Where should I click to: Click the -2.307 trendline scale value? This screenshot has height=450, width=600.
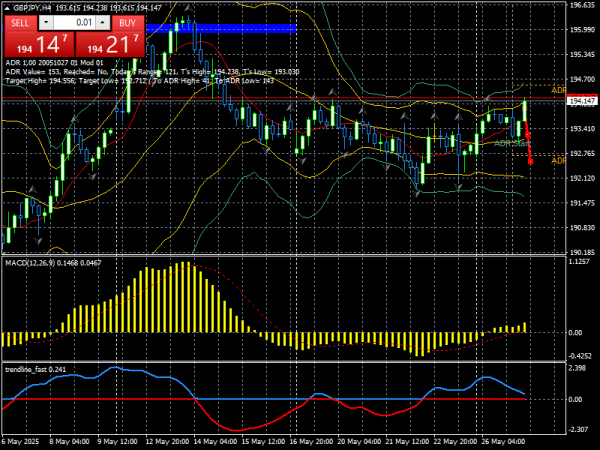pos(579,429)
